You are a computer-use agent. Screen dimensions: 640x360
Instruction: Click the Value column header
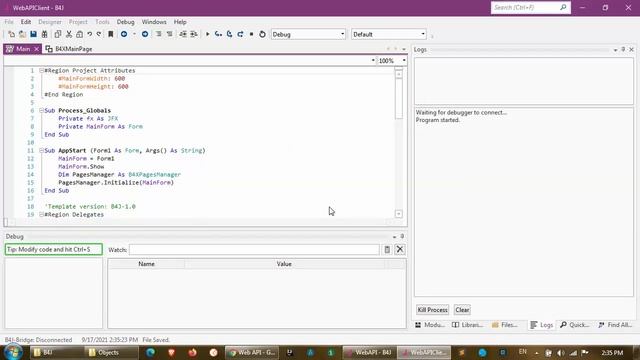click(x=284, y=264)
